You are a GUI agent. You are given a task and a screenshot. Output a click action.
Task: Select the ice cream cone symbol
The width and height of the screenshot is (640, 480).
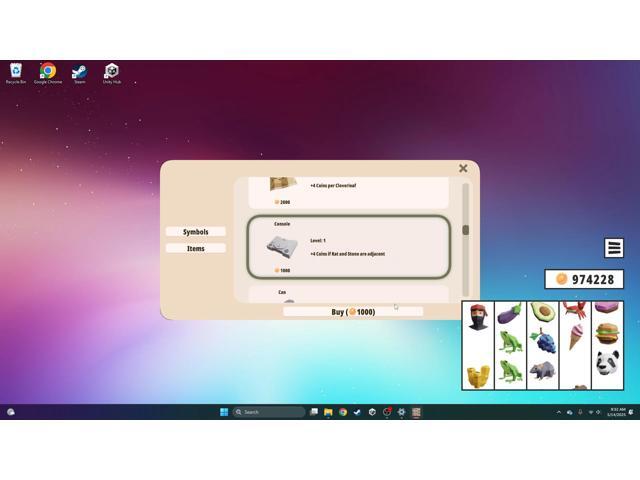pos(576,338)
